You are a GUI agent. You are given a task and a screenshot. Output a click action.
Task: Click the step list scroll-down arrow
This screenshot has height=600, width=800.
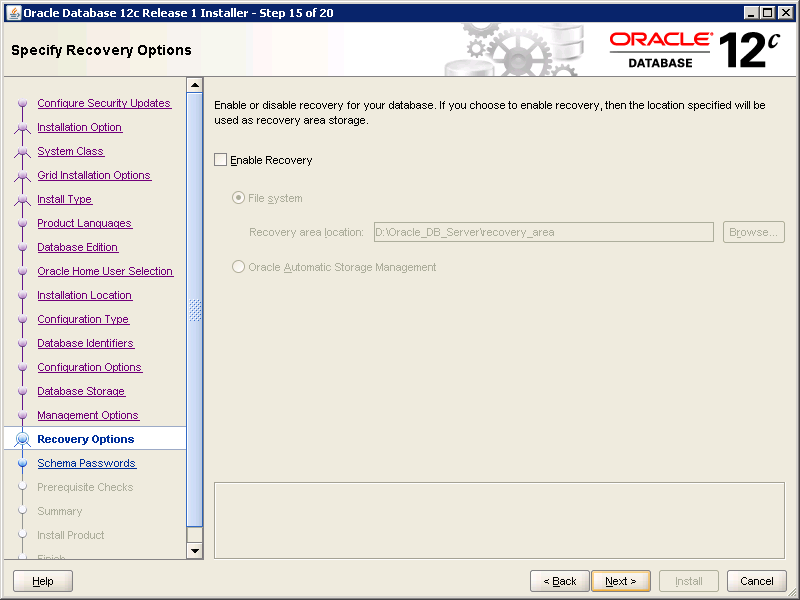(x=195, y=551)
